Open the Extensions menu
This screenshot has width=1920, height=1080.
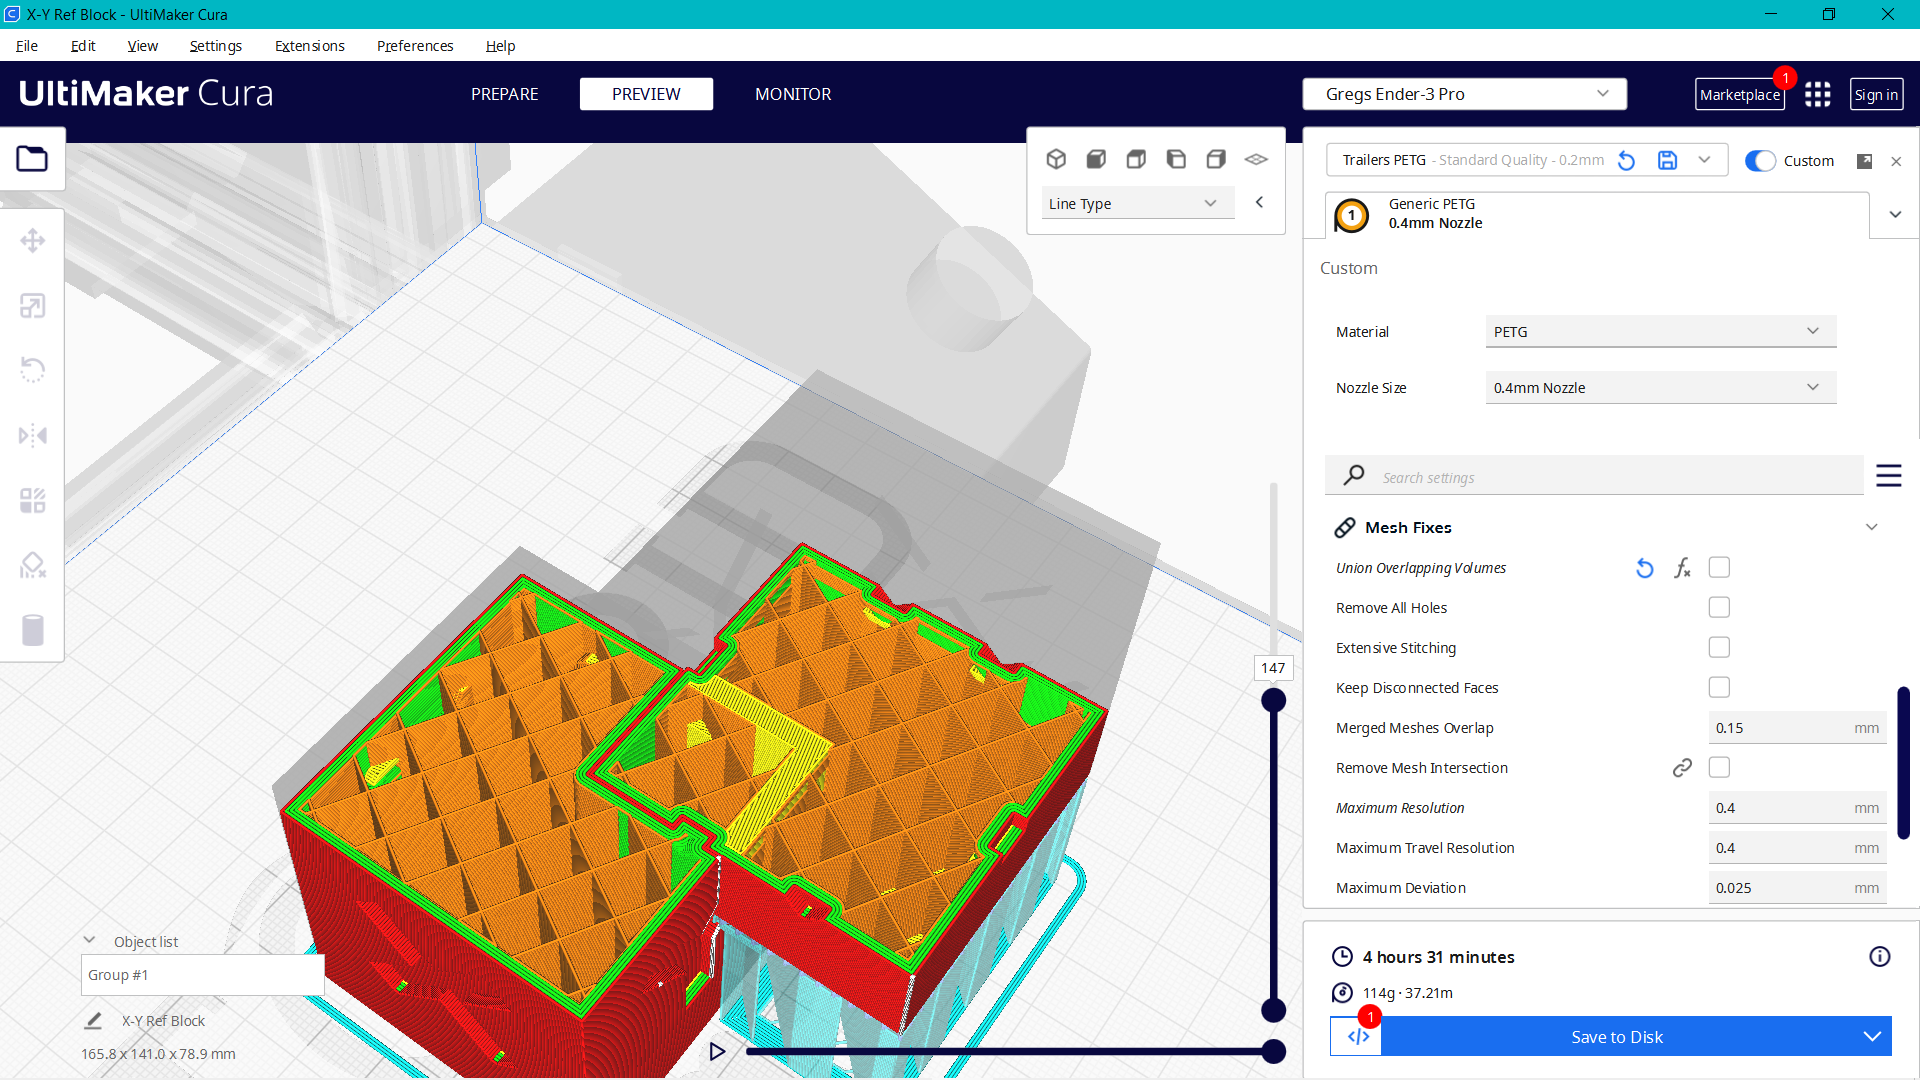tap(309, 46)
